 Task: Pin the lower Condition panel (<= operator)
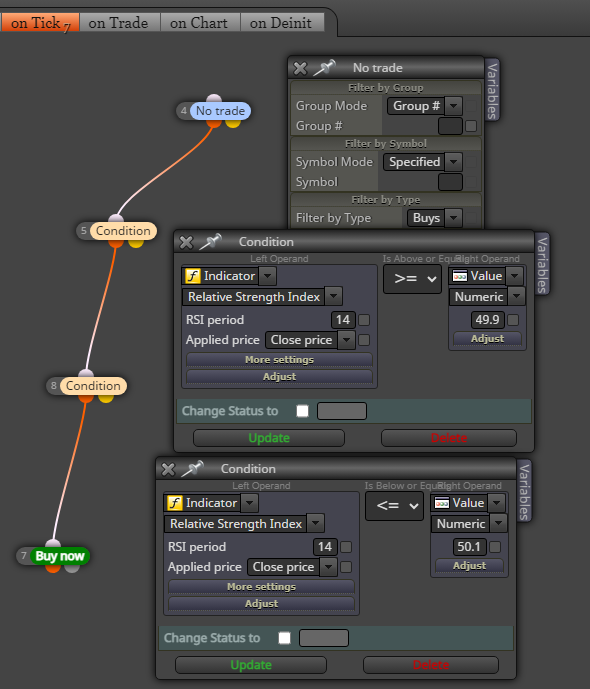(192, 469)
